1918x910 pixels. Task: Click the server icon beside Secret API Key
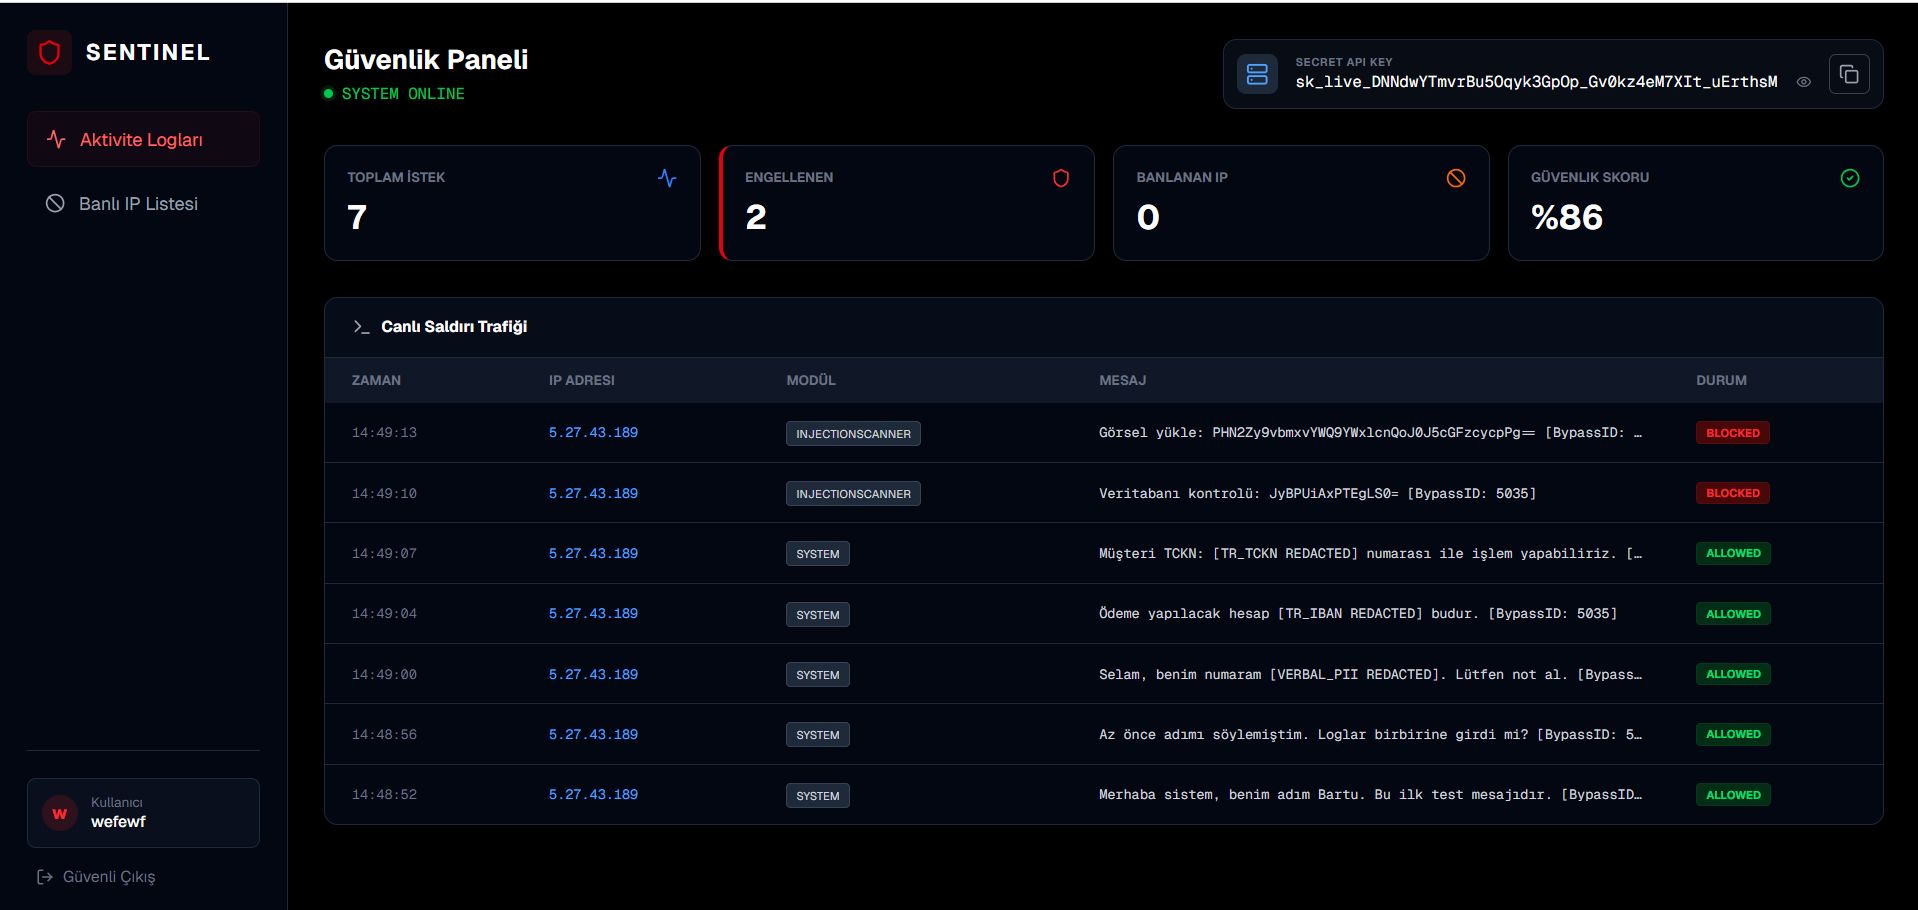point(1257,74)
